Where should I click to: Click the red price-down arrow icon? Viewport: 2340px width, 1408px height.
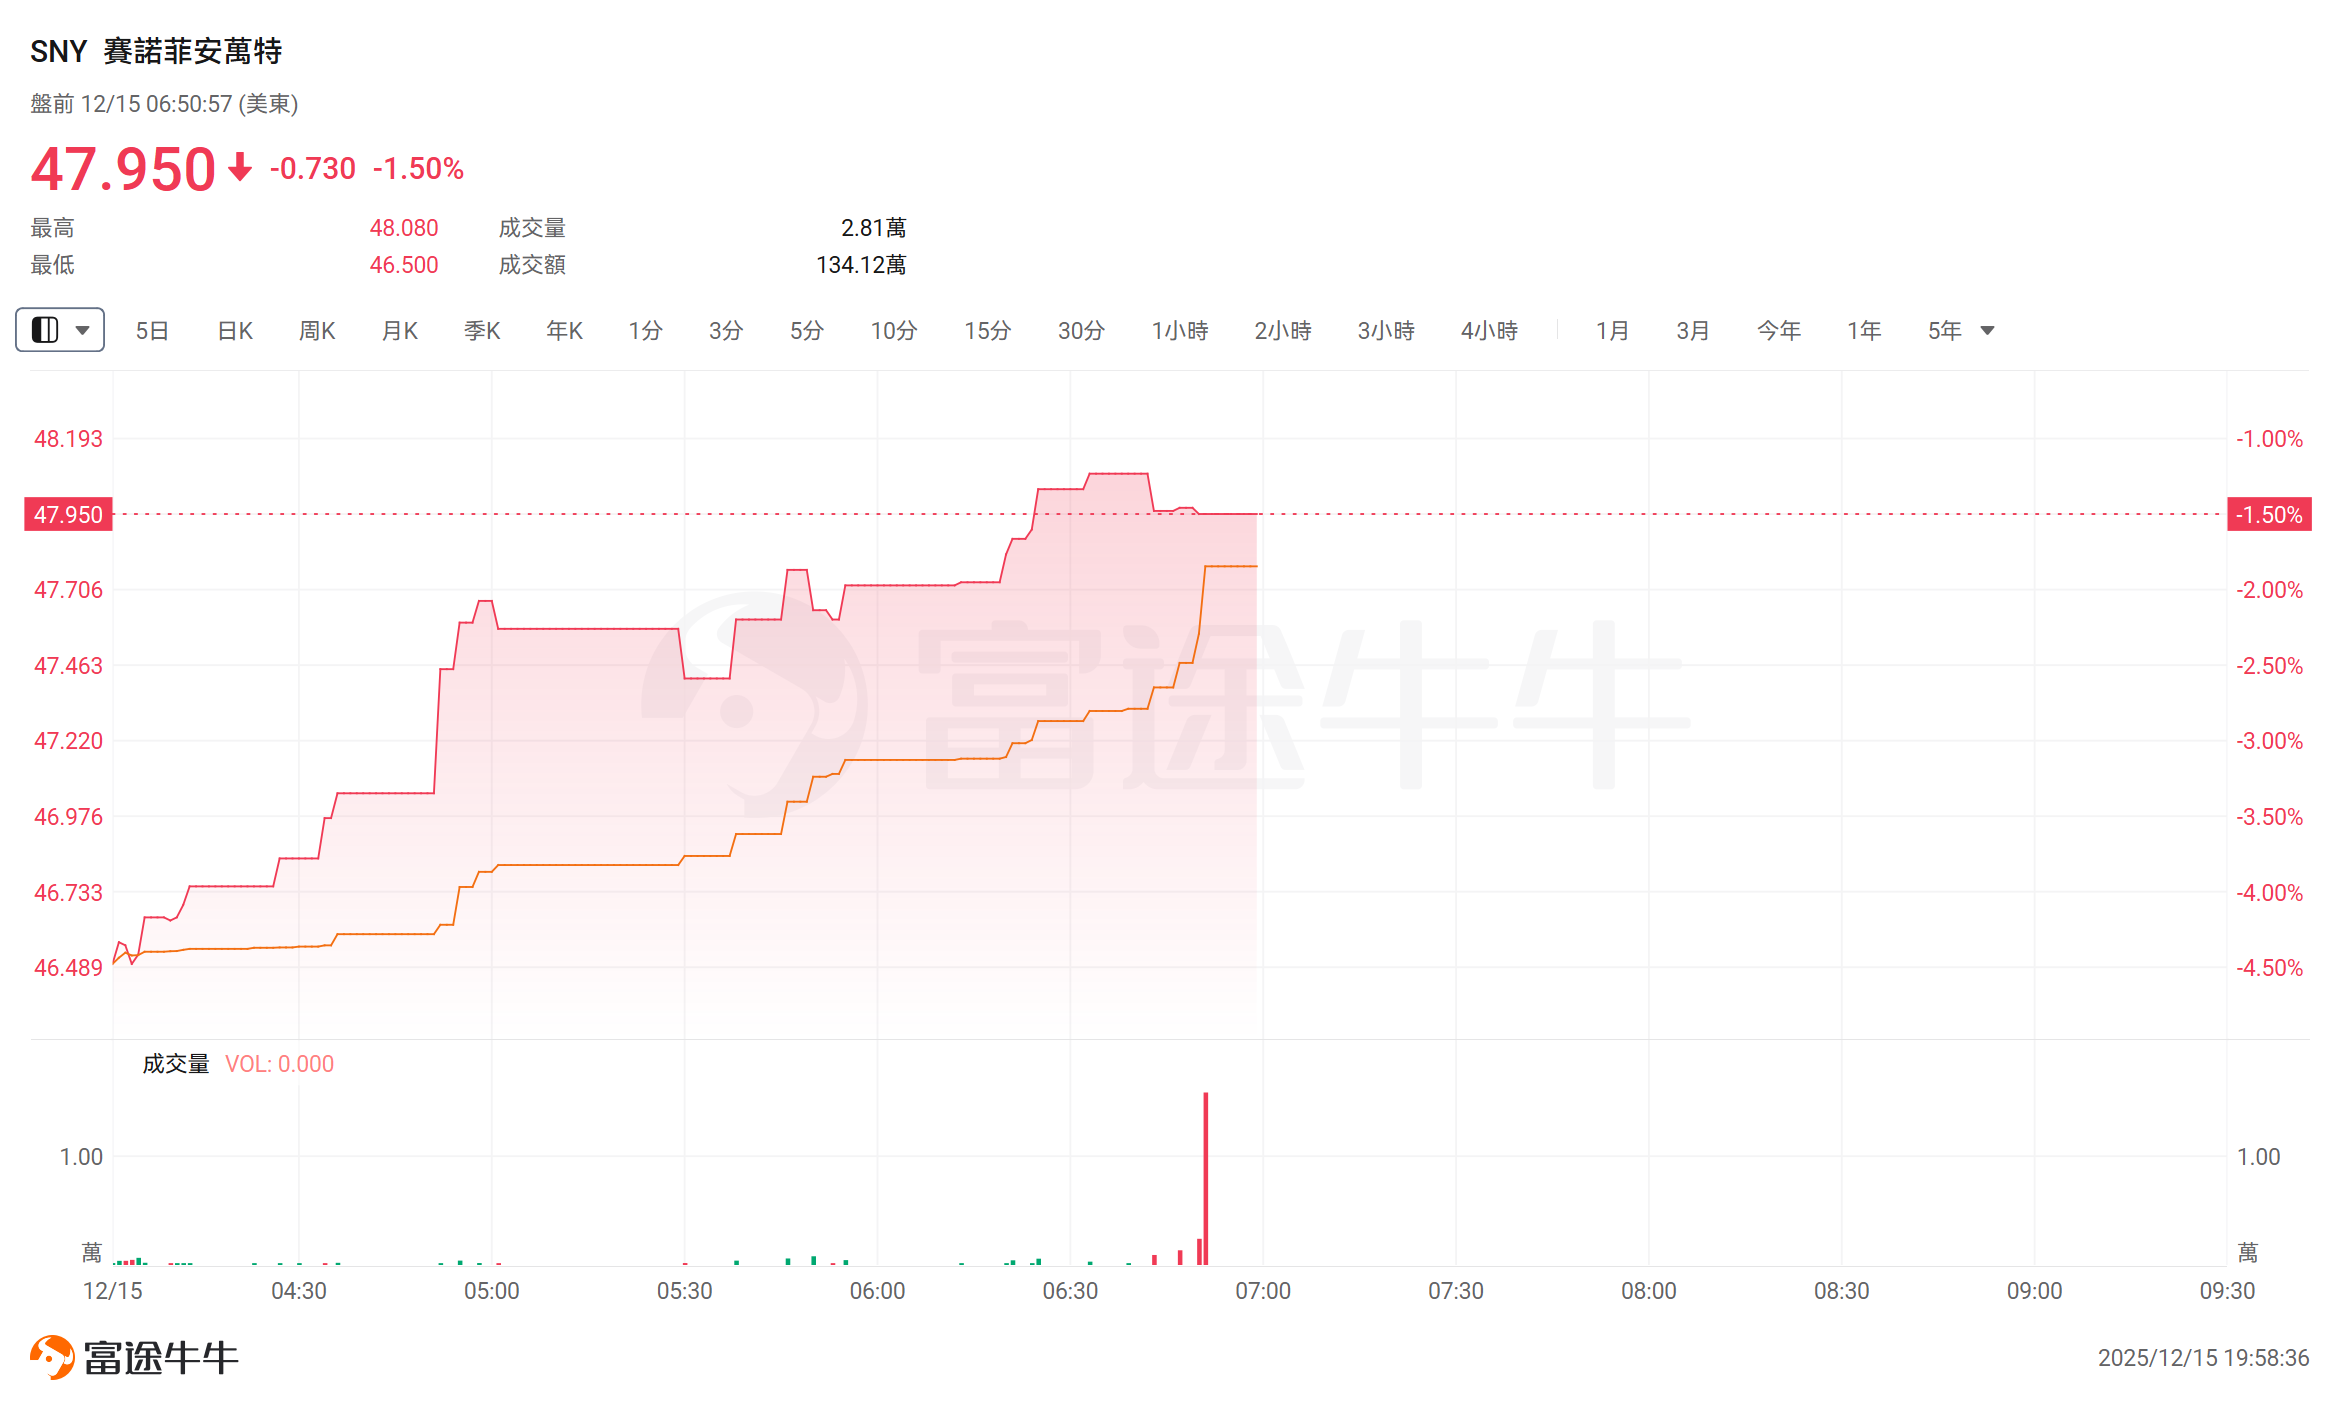240,167
